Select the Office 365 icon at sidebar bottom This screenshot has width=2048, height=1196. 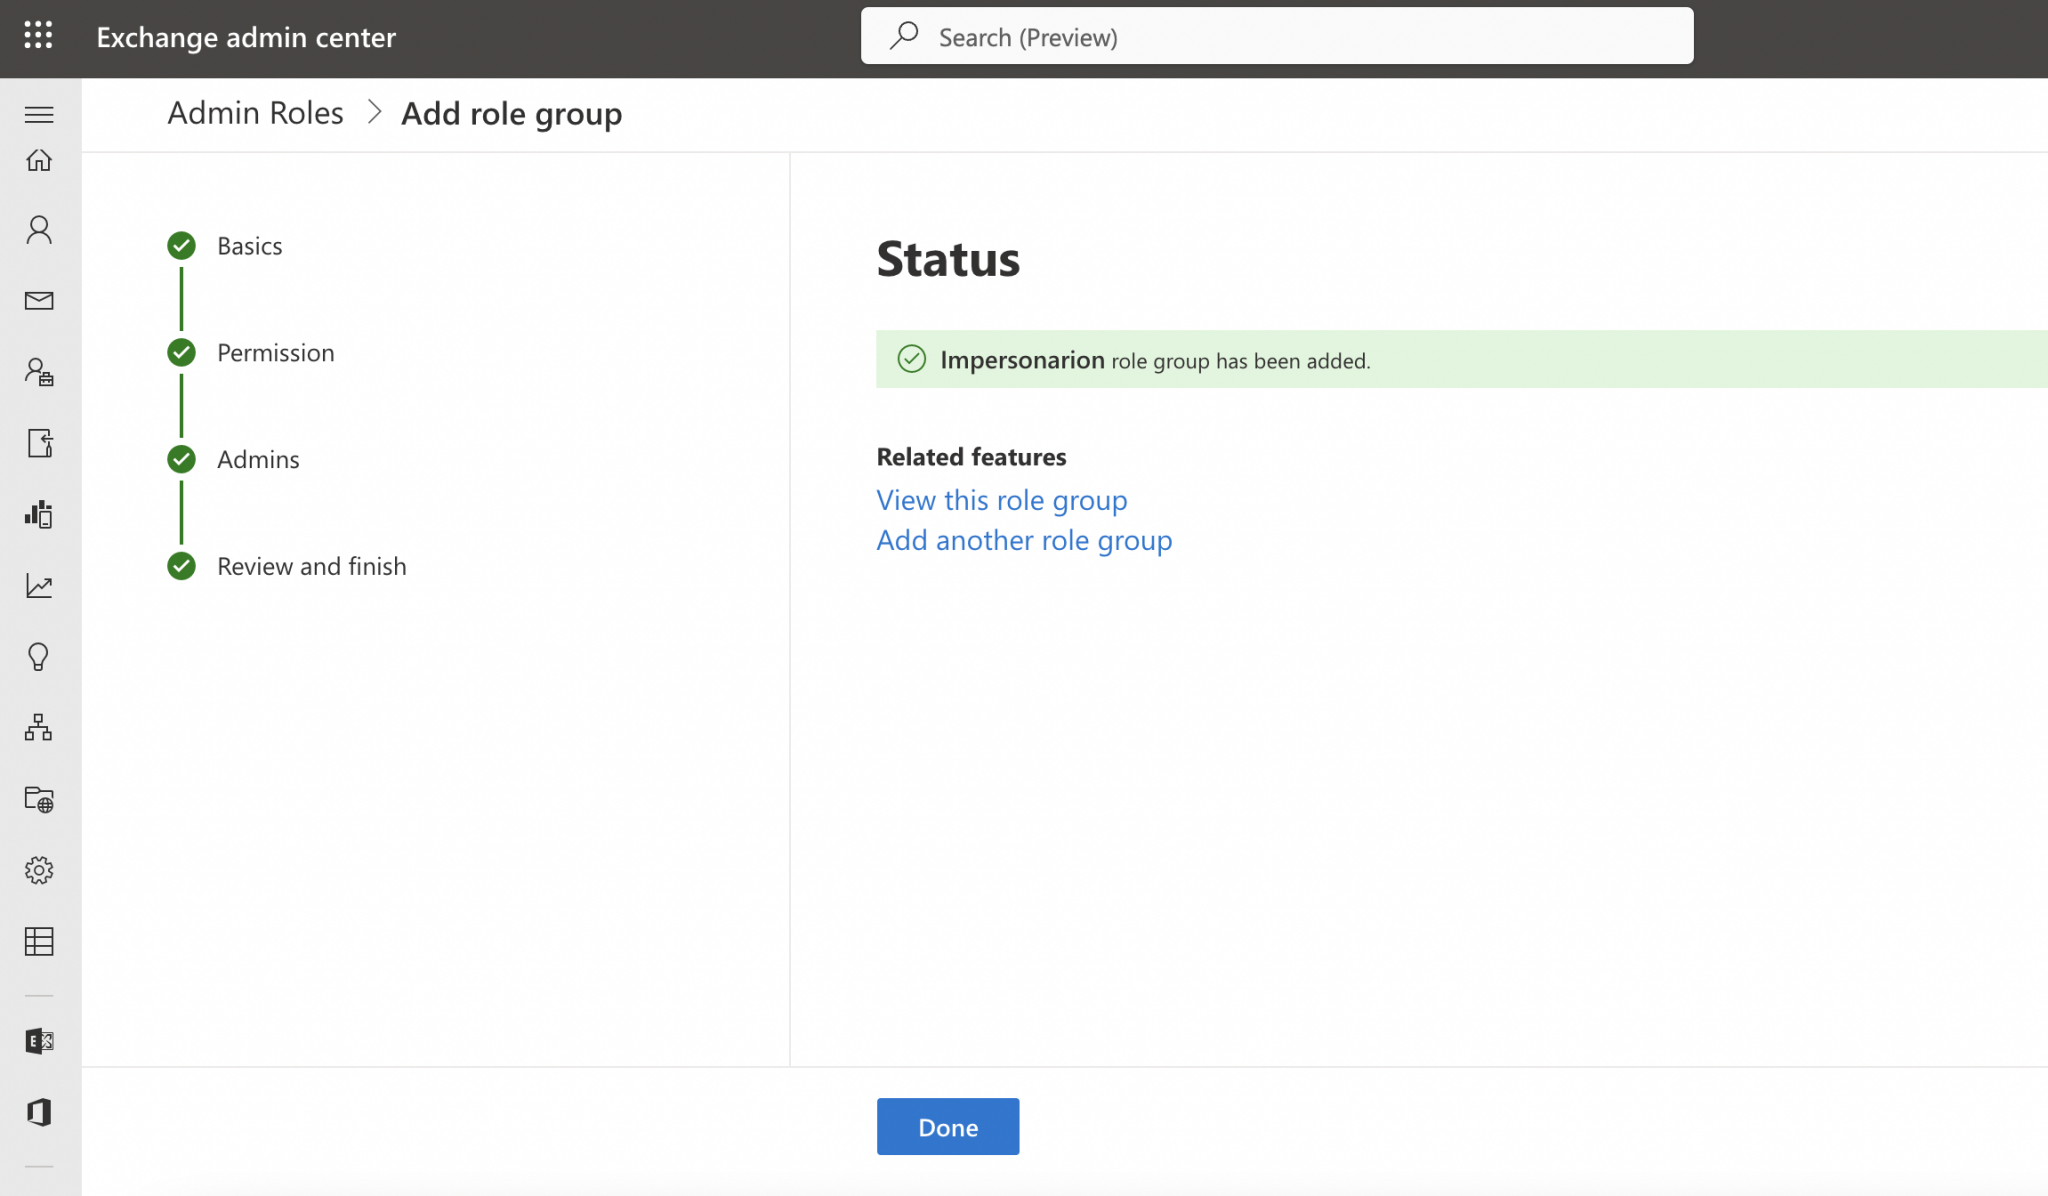click(39, 1112)
